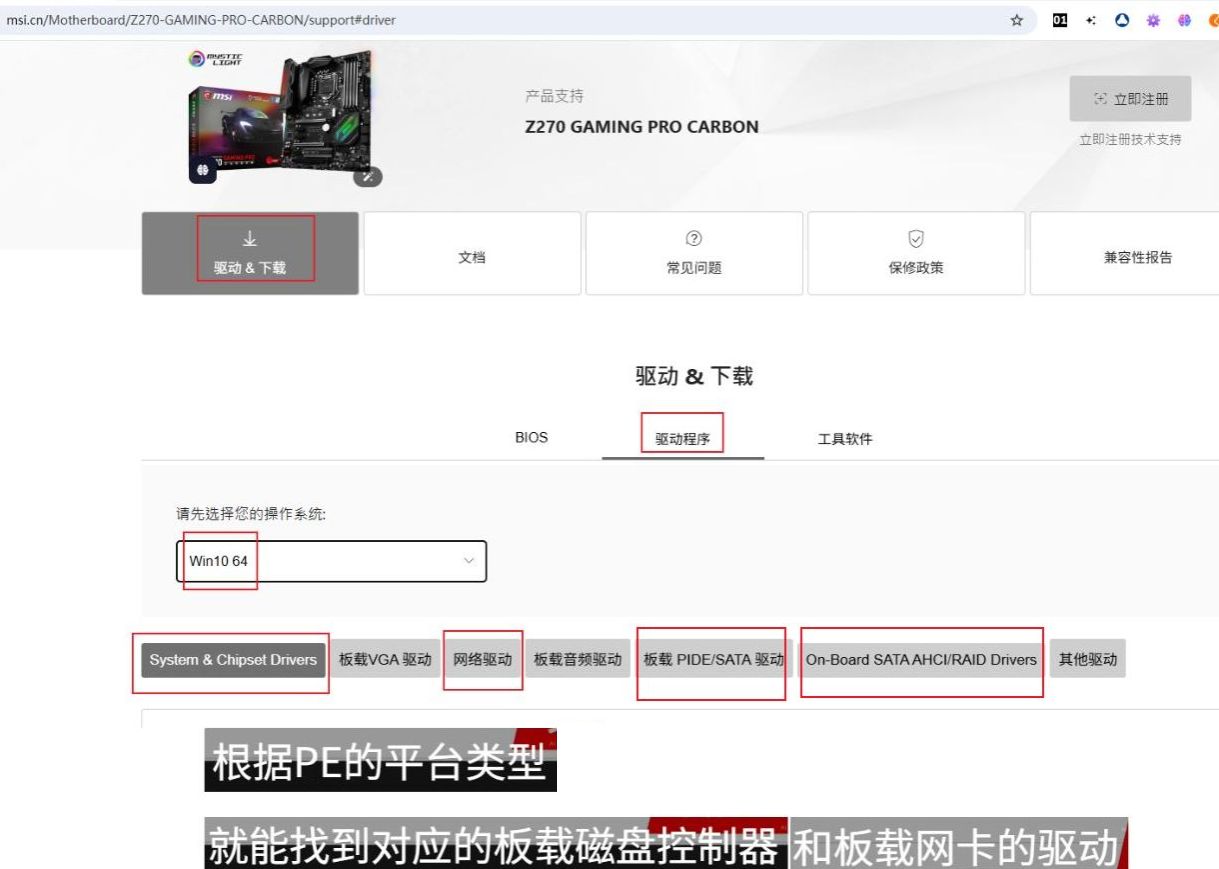Click the download arrow icon above 驱动 & 下载

pyautogui.click(x=250, y=239)
